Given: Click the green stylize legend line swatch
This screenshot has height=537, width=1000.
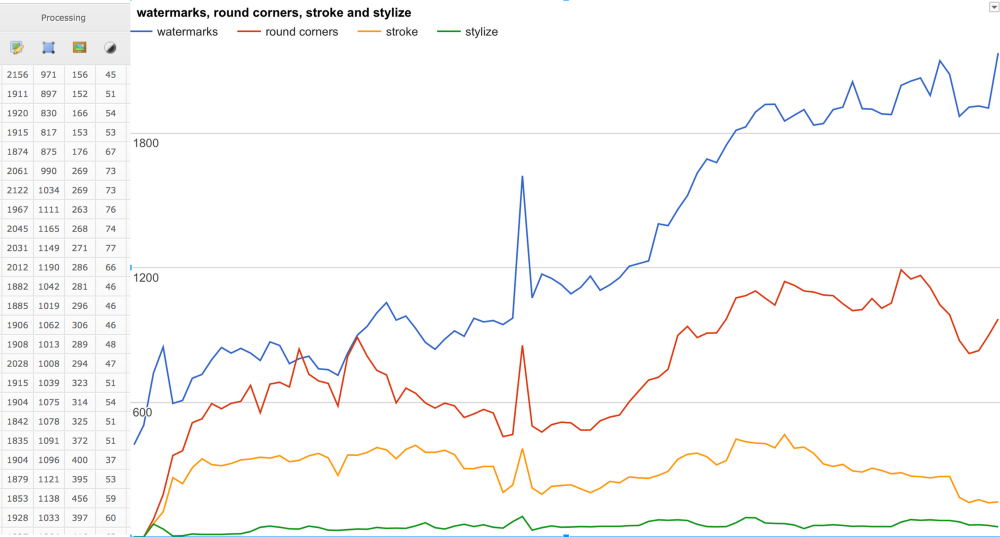Looking at the screenshot, I should point(449,32).
